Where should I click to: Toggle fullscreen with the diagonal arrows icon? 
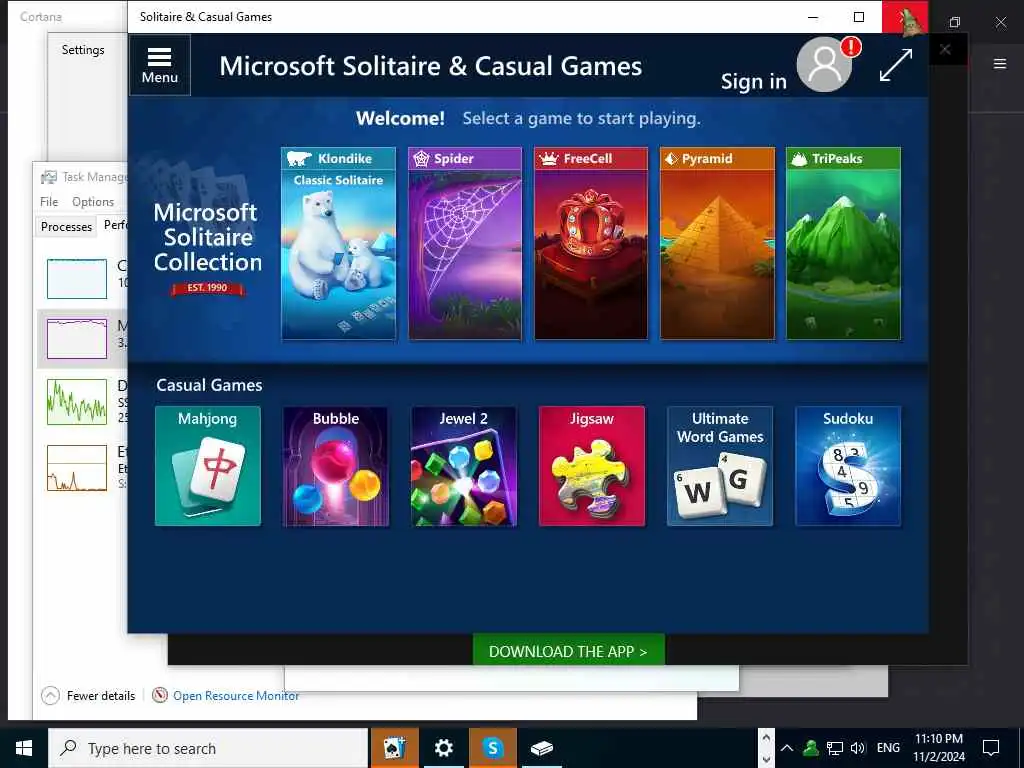click(x=895, y=65)
